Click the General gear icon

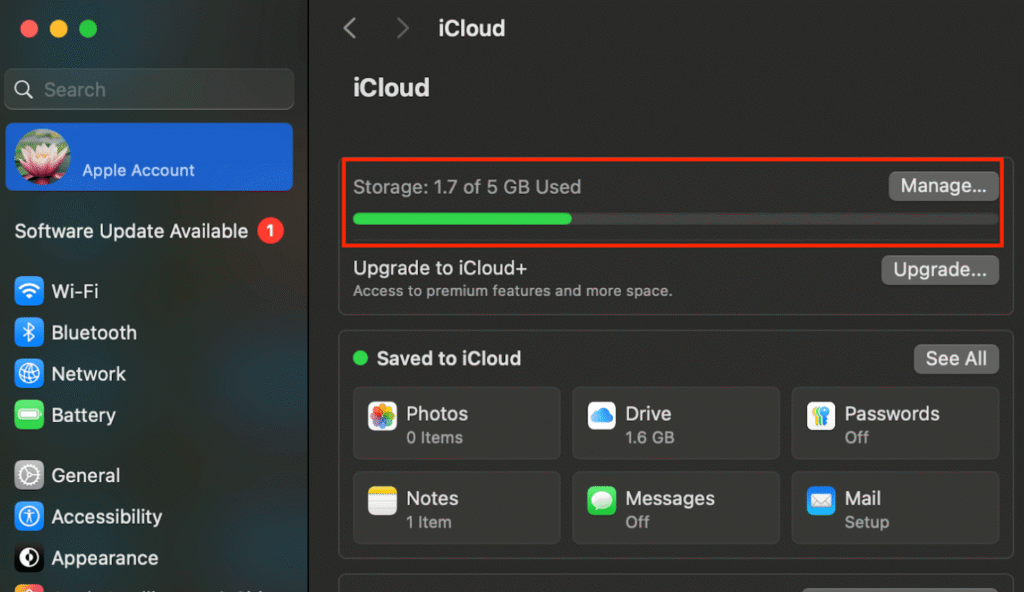tap(29, 475)
